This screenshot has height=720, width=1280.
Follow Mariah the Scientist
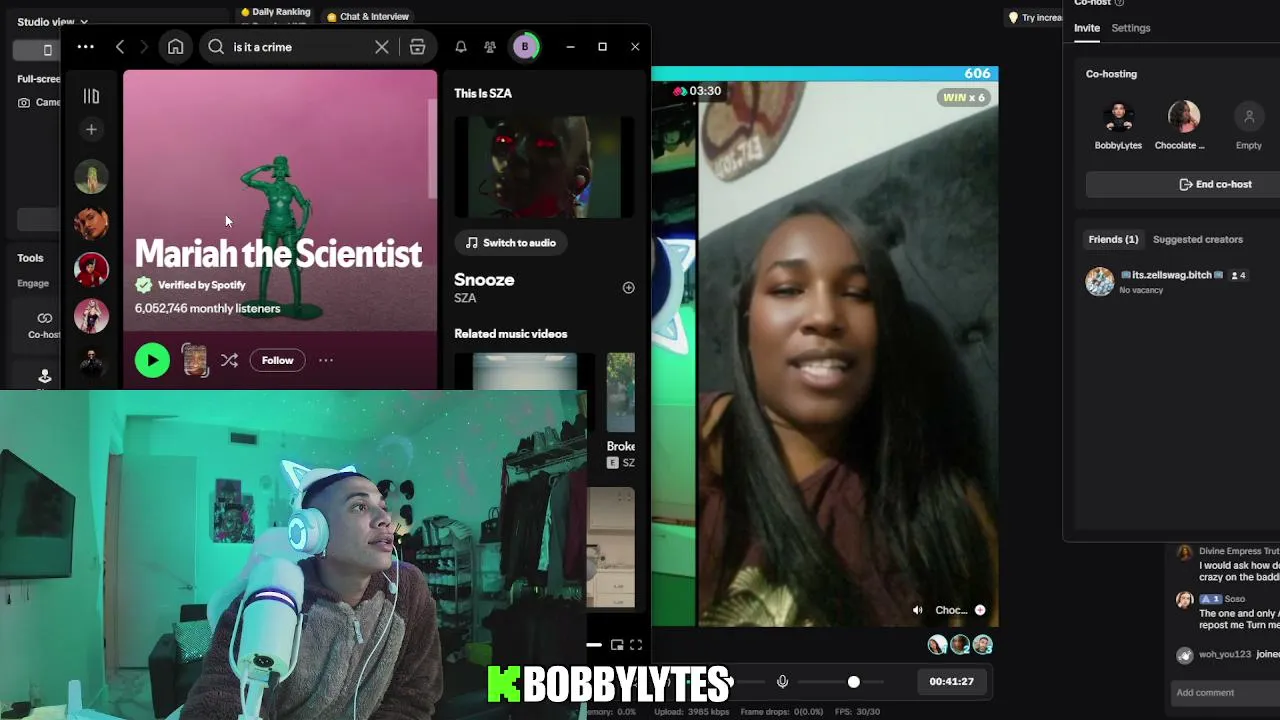277,360
